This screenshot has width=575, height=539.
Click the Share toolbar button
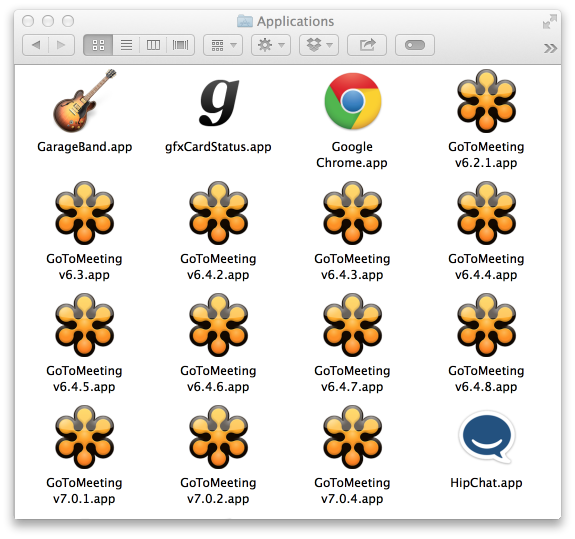pyautogui.click(x=367, y=45)
